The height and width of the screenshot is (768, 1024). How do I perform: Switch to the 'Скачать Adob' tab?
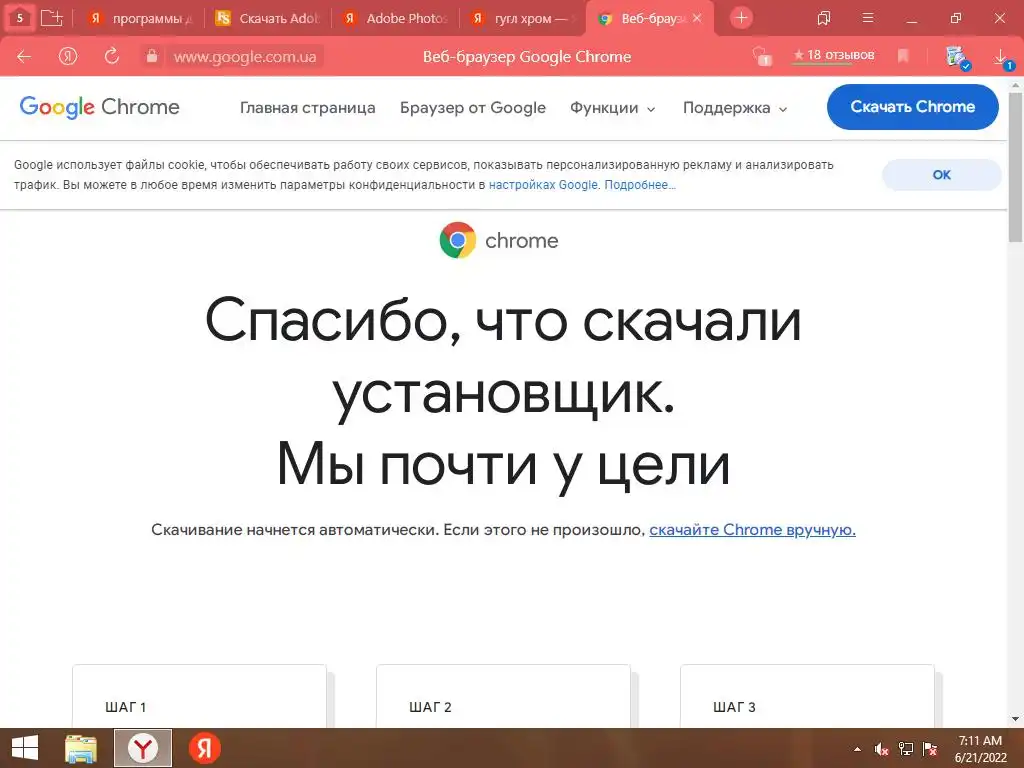coord(268,18)
